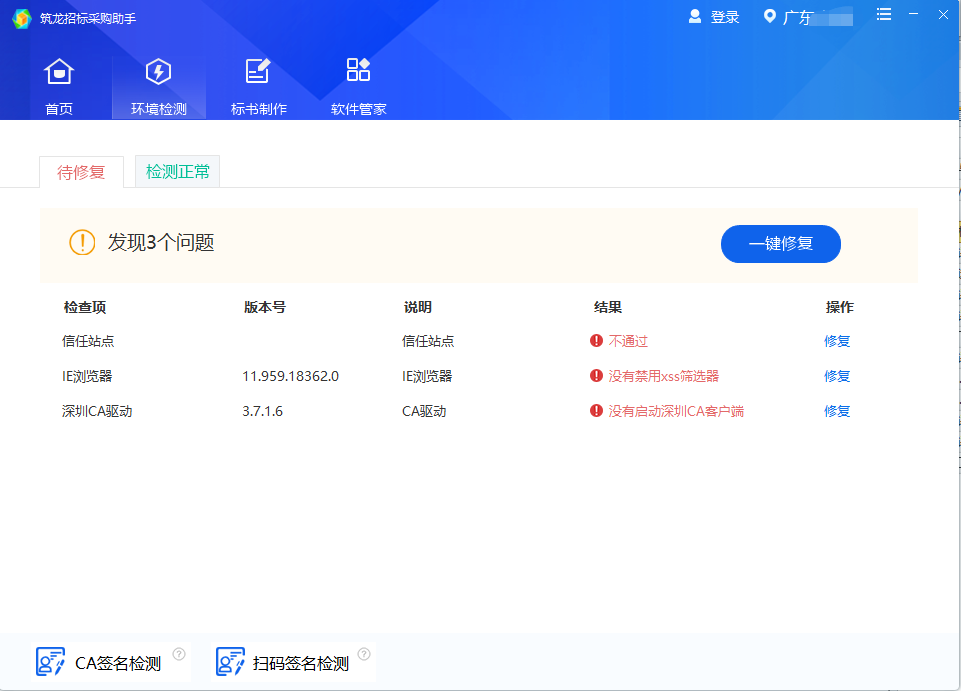
Task: Click the 扫码签名检测 icon
Action: point(231,662)
